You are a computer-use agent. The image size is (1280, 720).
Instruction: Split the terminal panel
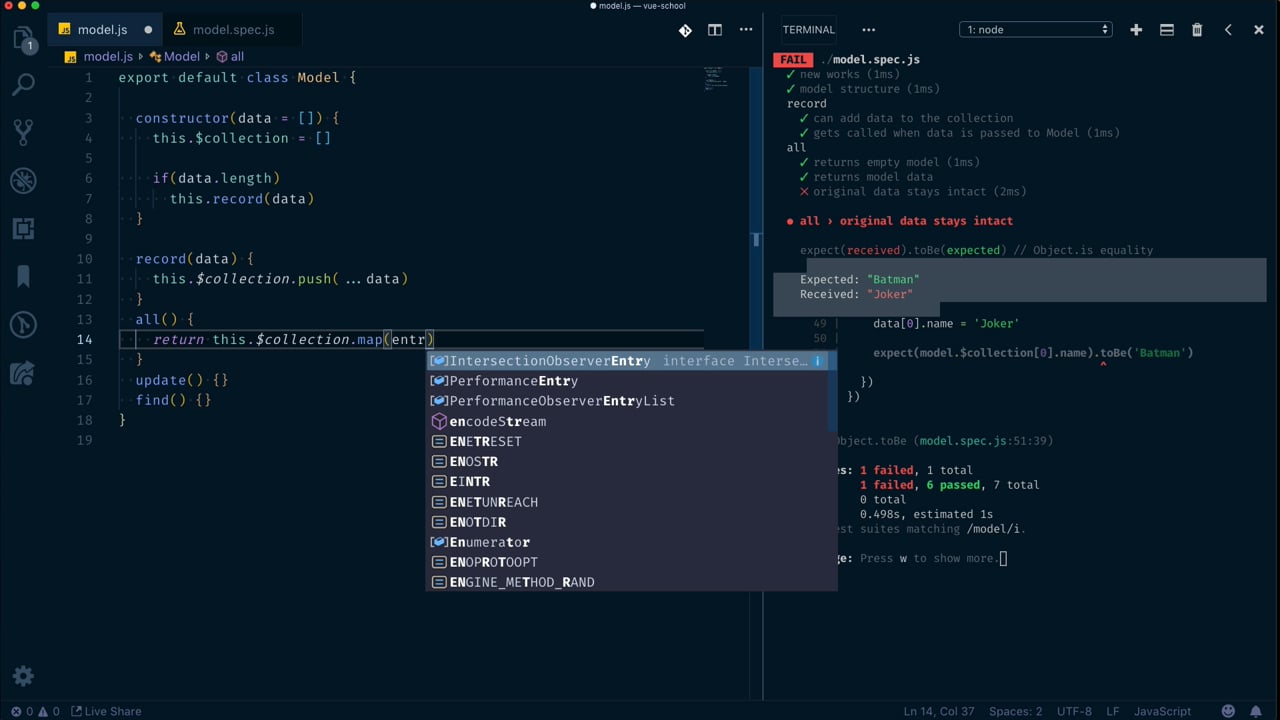click(1166, 30)
